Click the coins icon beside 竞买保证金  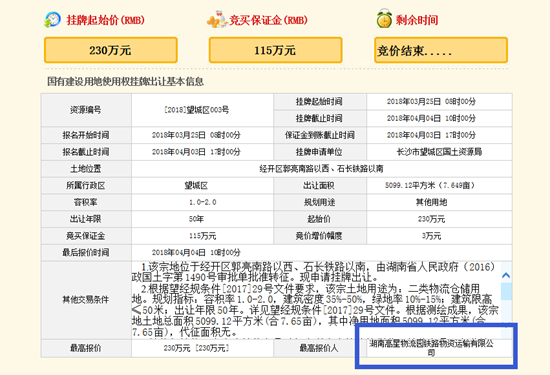coord(217,20)
